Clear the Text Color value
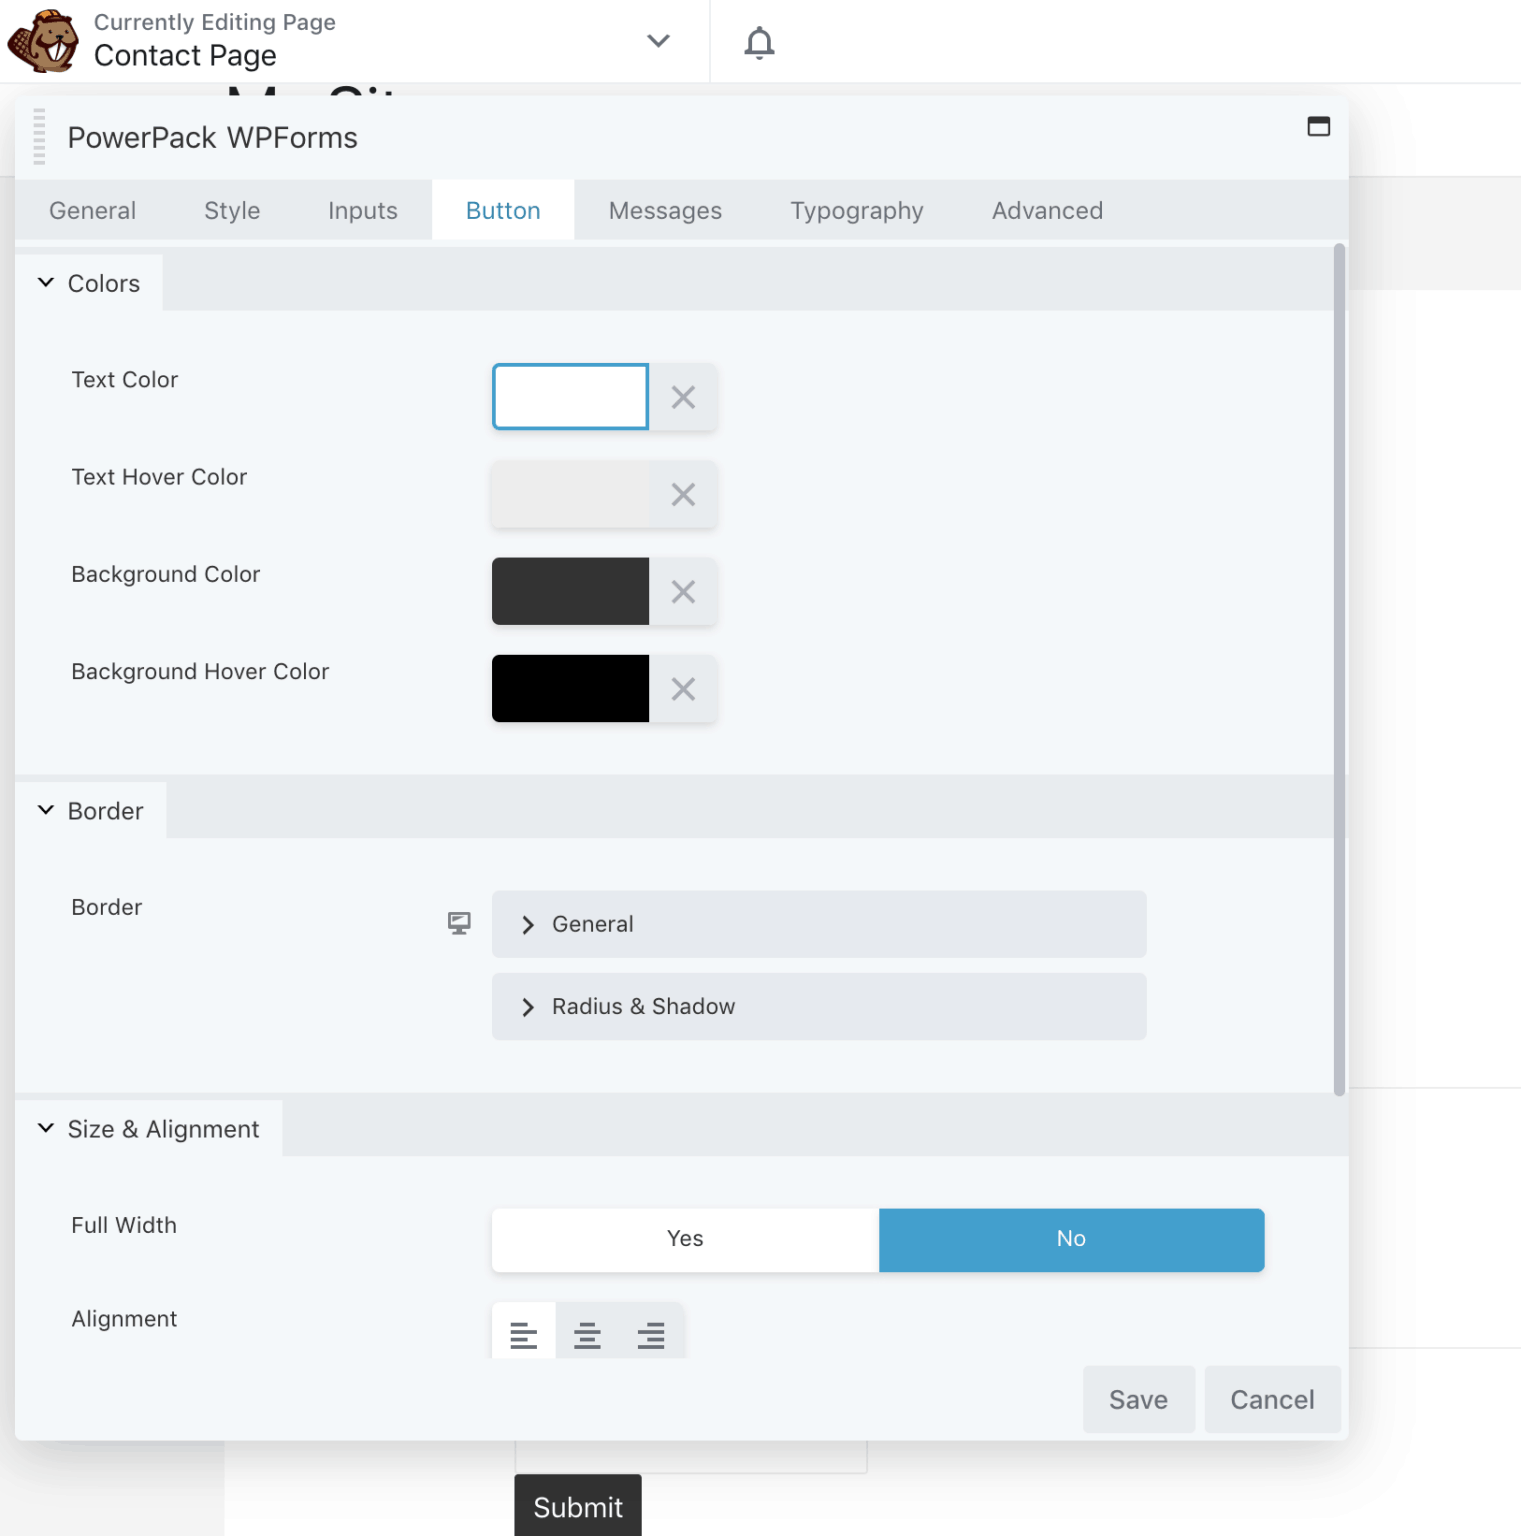The image size is (1521, 1536). [x=683, y=397]
